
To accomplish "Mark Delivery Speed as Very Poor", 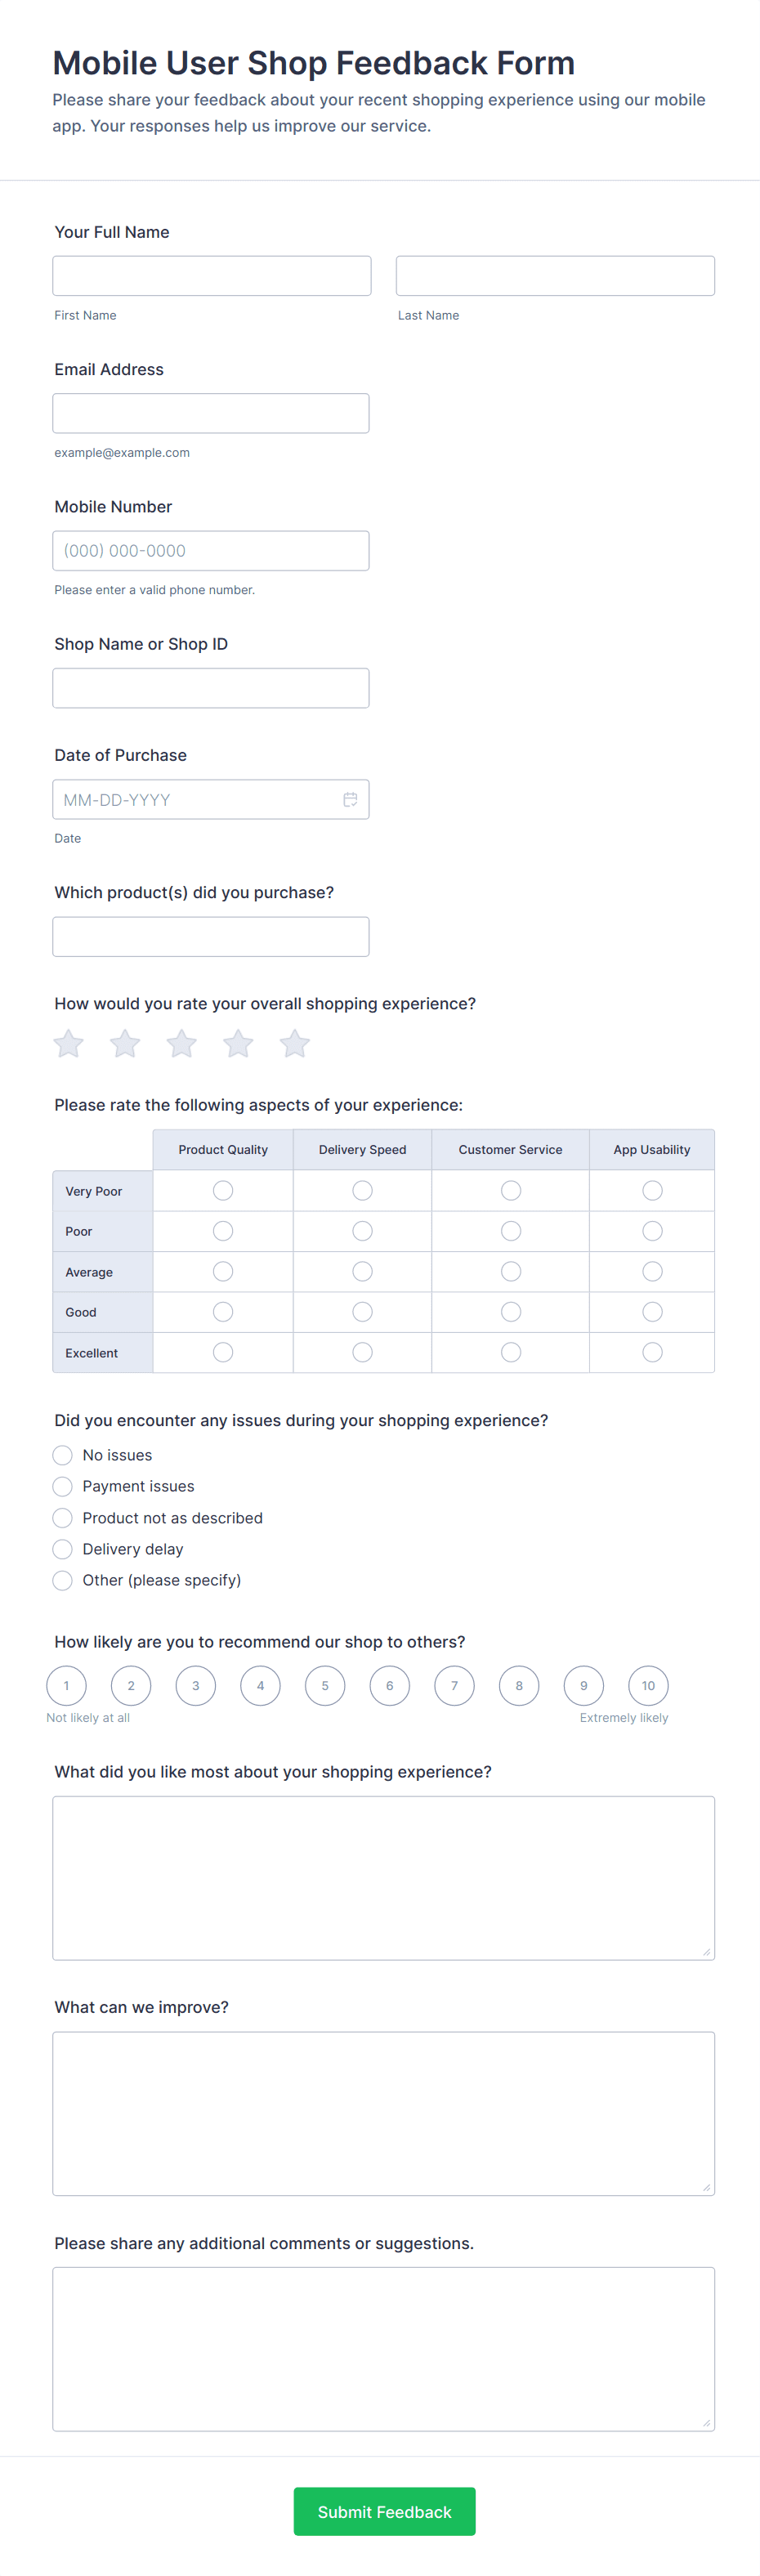I will click(362, 1190).
